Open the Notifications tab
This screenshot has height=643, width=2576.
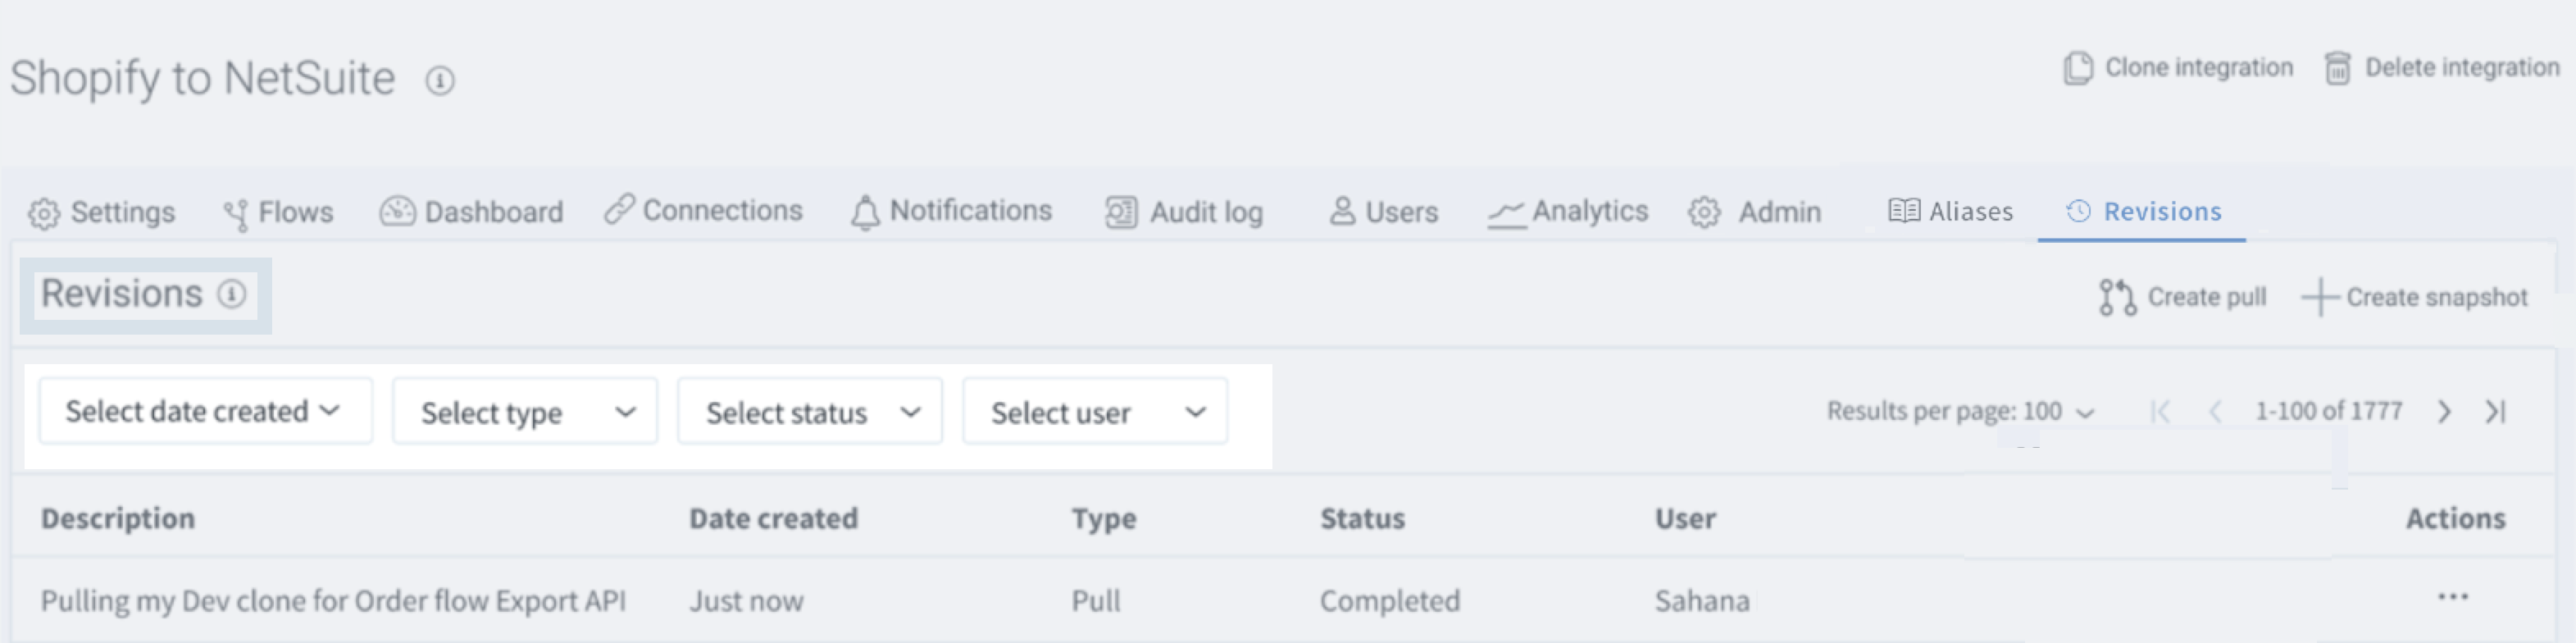(x=951, y=211)
